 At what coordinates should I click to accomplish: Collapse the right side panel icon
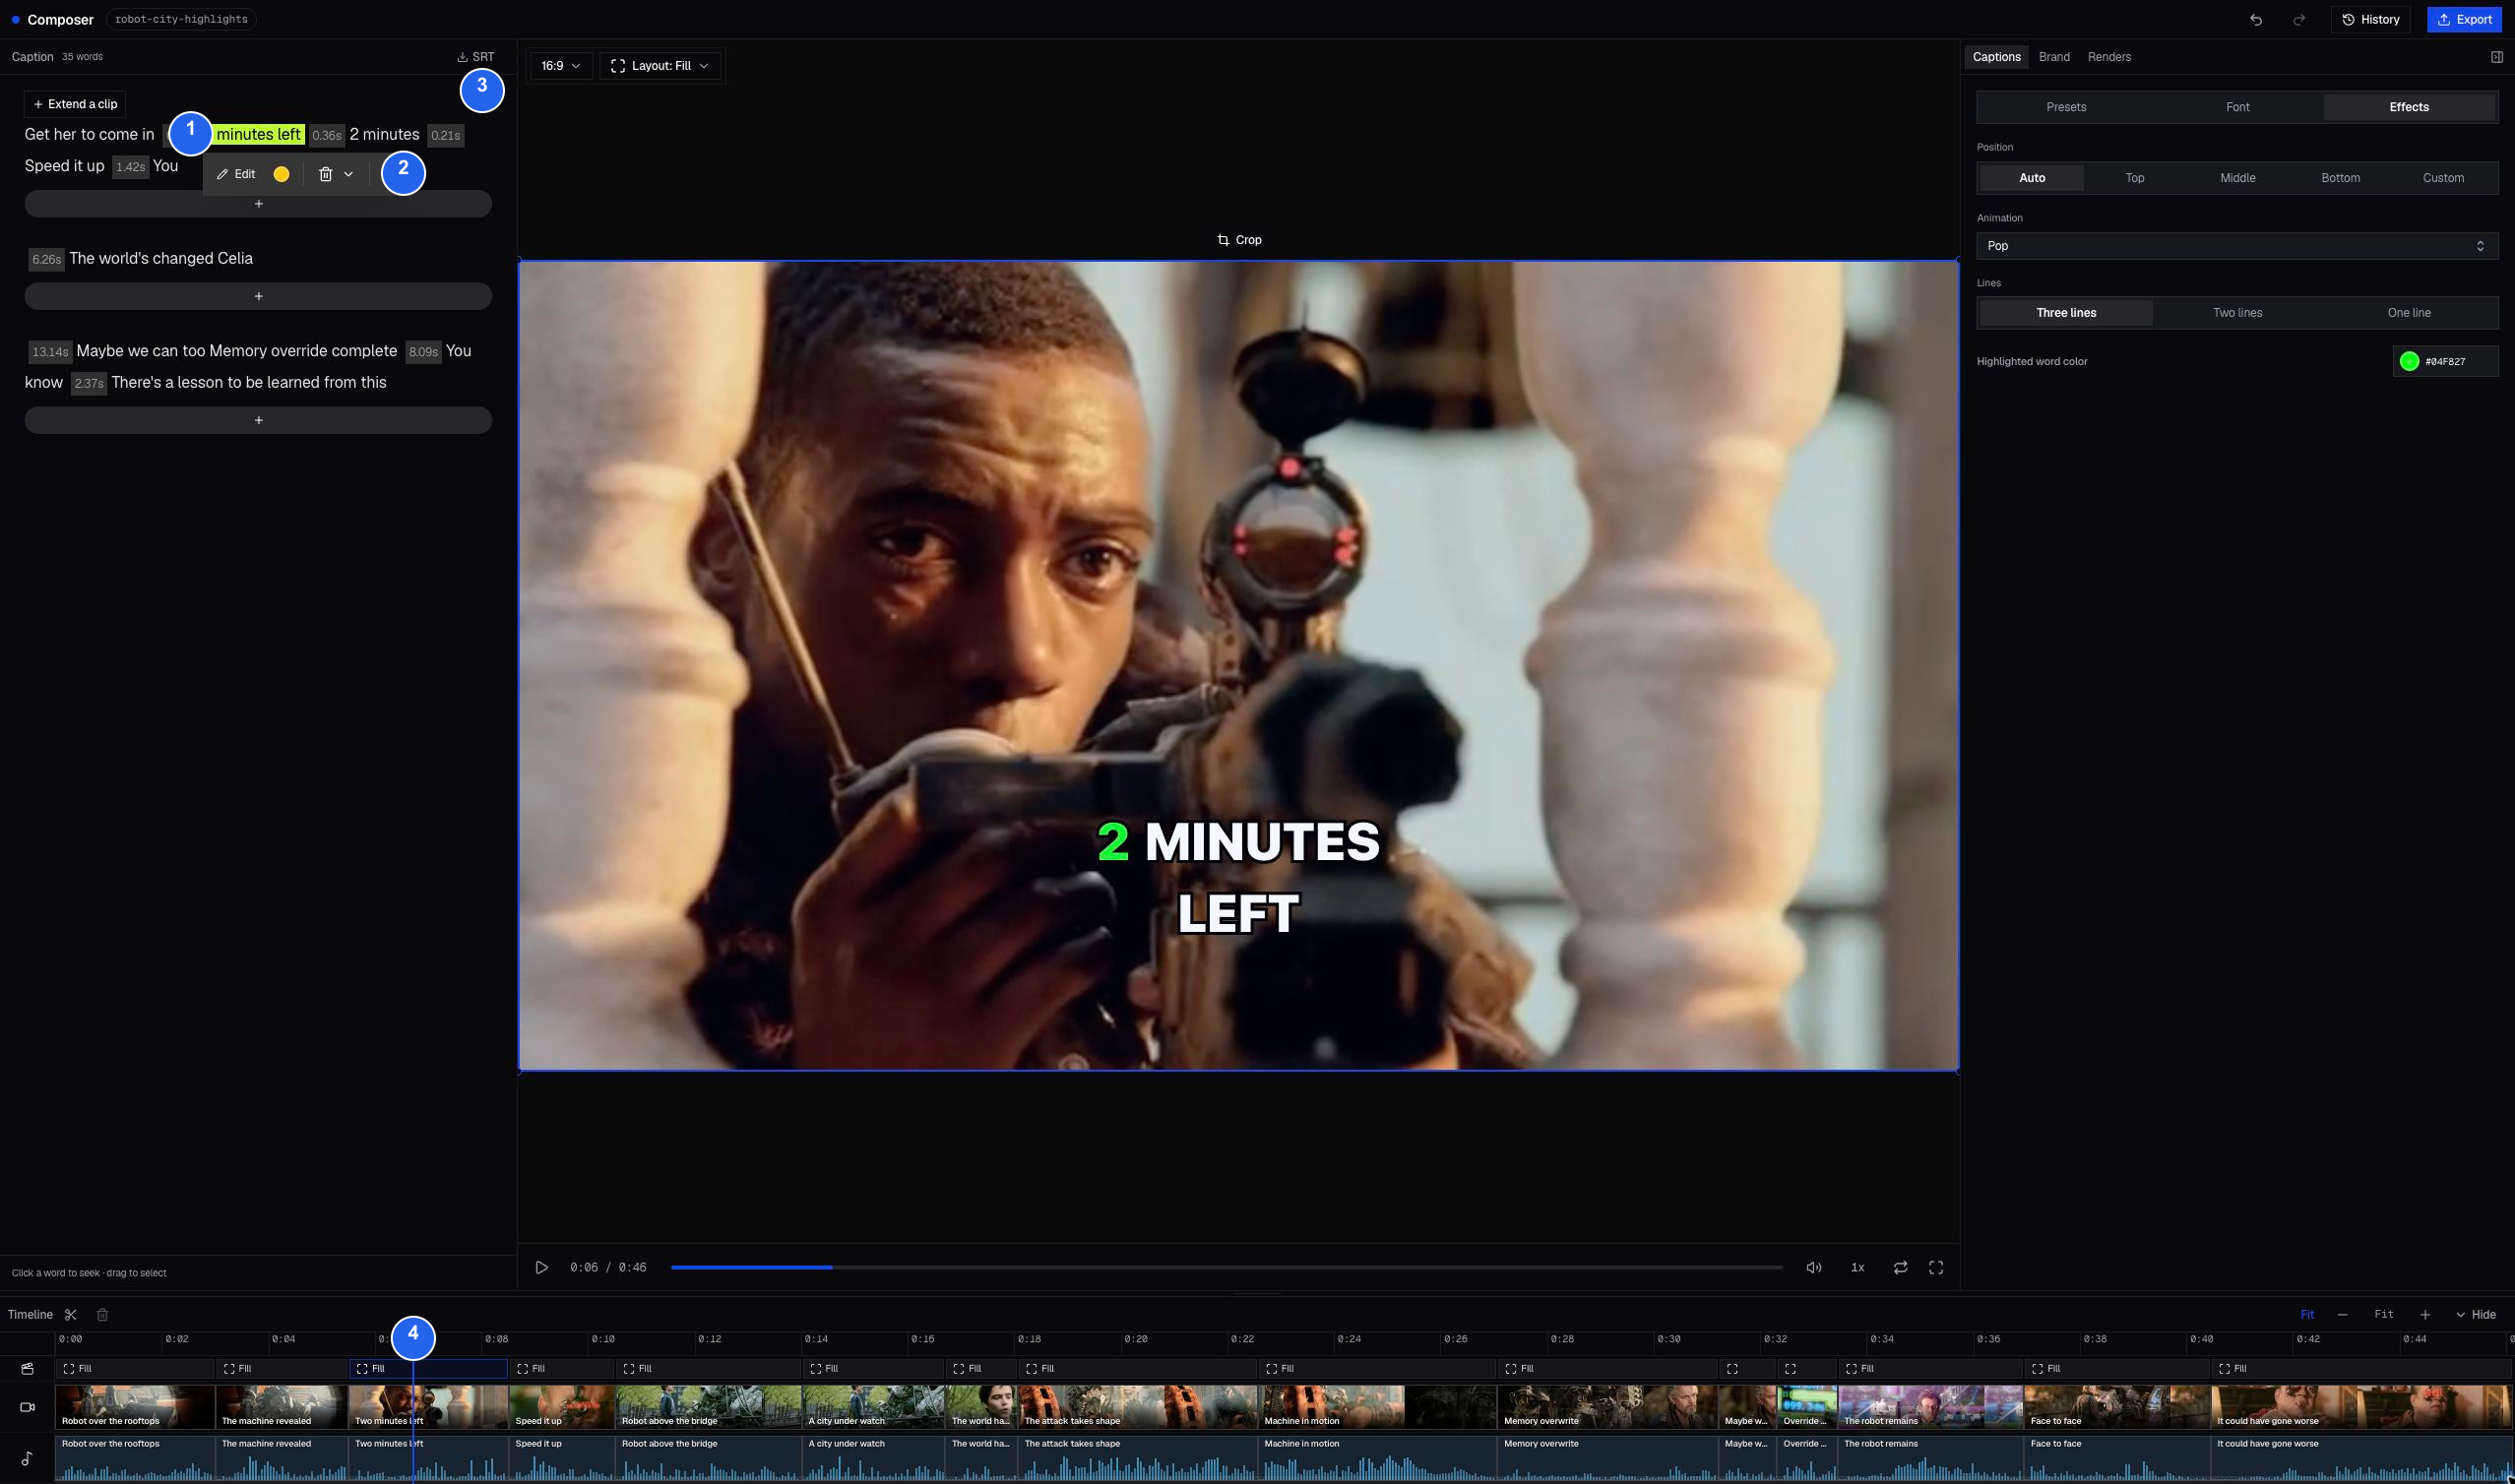pyautogui.click(x=2496, y=57)
